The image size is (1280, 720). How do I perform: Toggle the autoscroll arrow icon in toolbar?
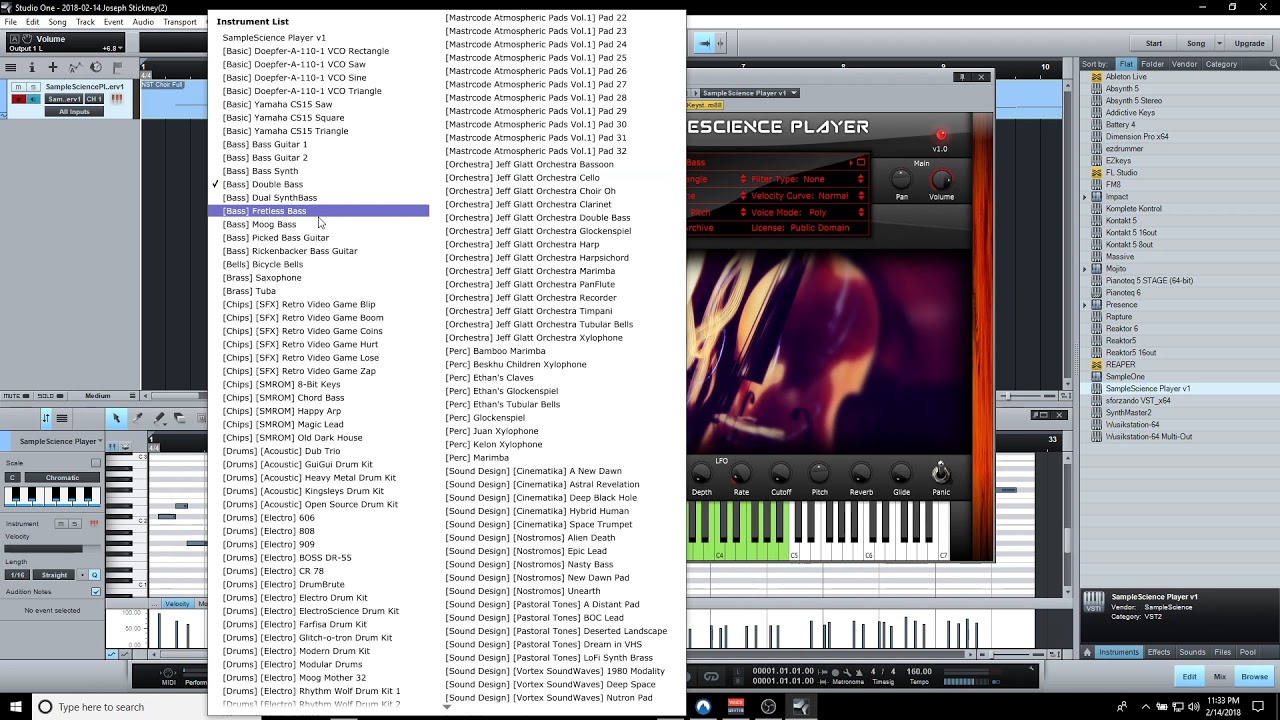coord(705,43)
